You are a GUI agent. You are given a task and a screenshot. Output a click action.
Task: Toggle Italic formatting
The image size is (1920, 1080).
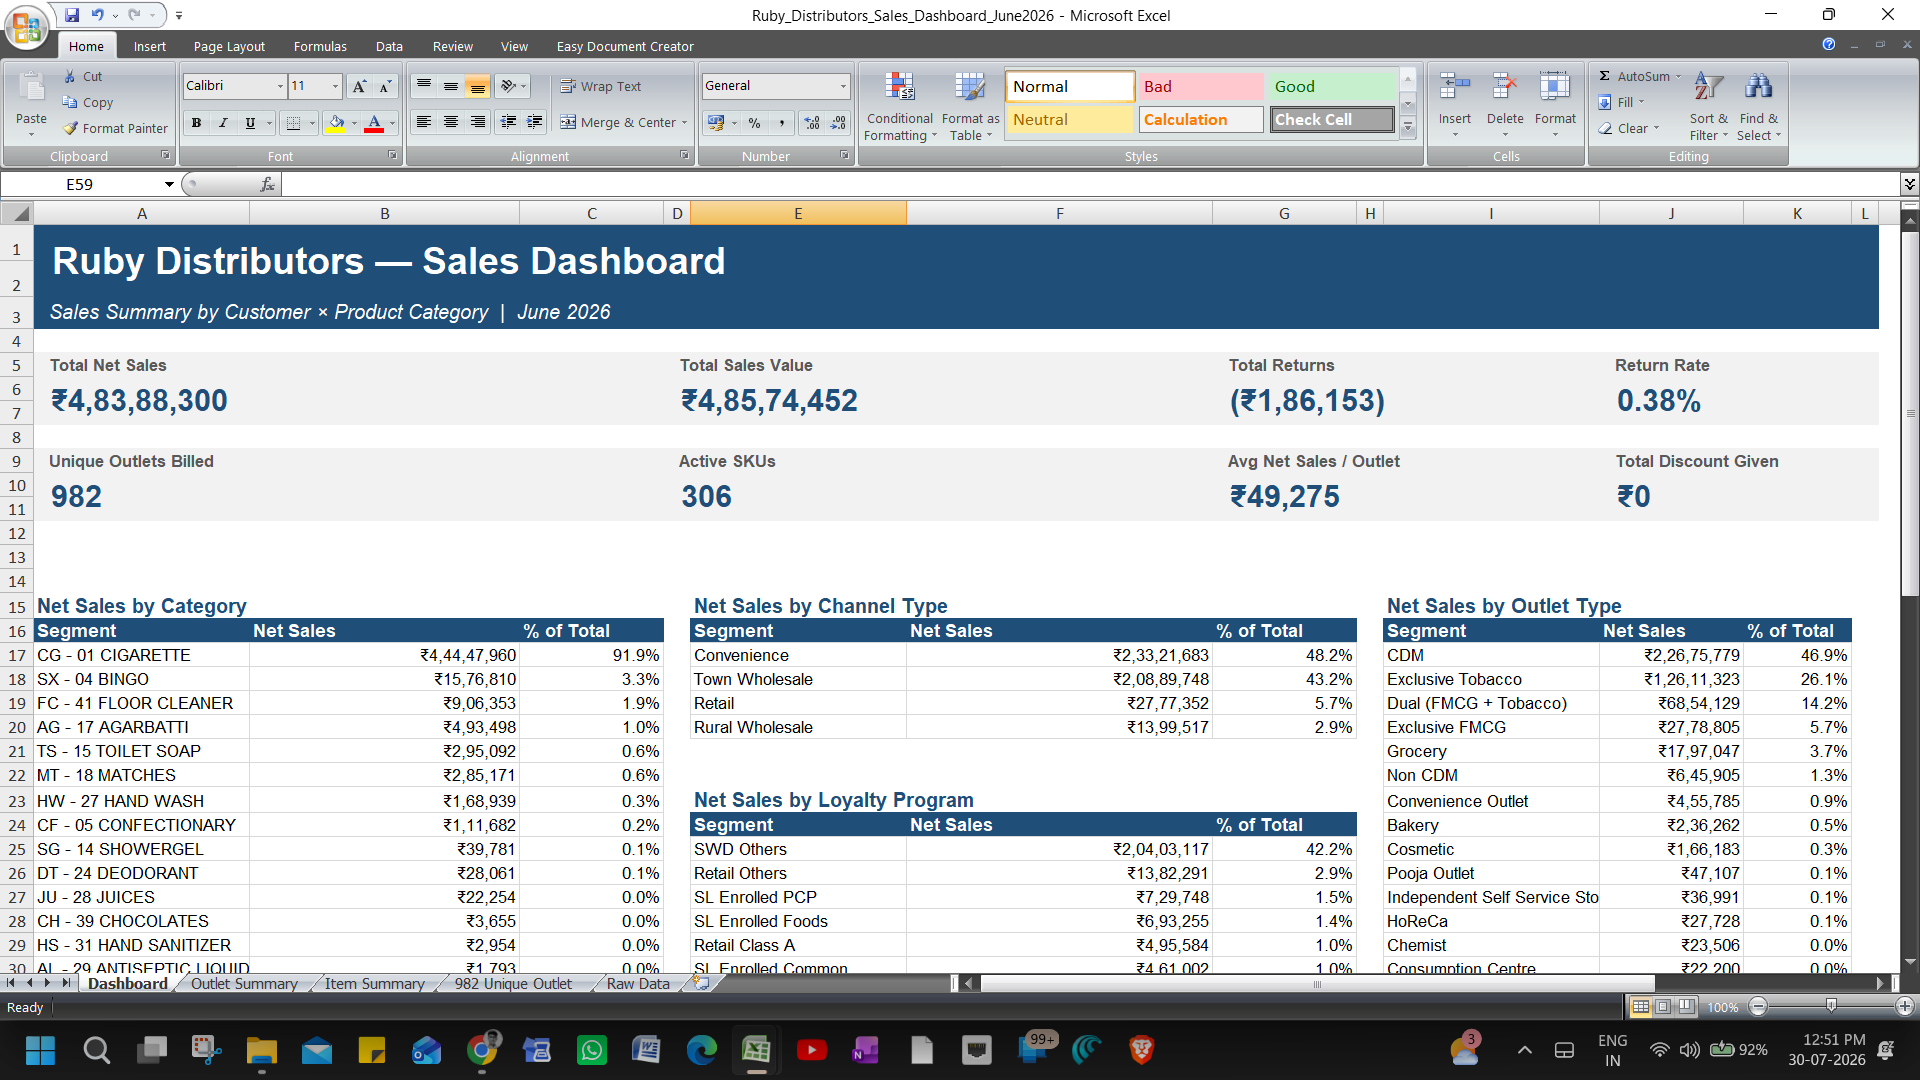pyautogui.click(x=223, y=123)
